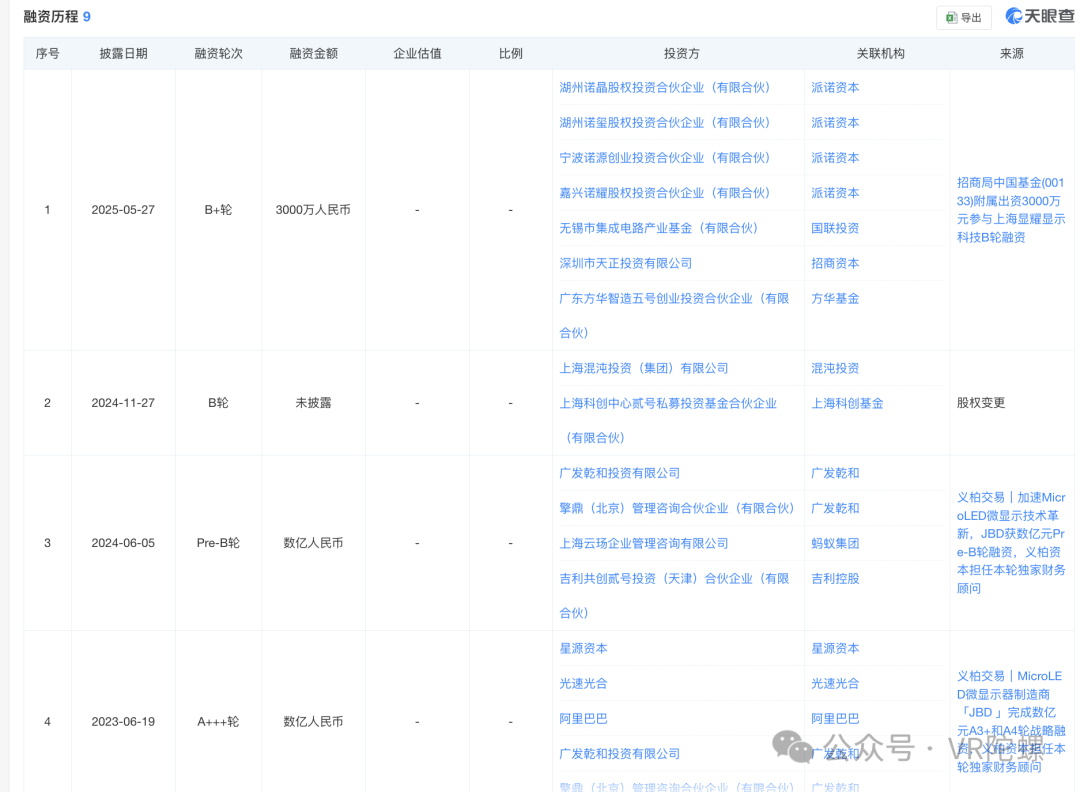Open 广发乾和投资有限公司 in the Pre-B轮 row

click(x=620, y=473)
